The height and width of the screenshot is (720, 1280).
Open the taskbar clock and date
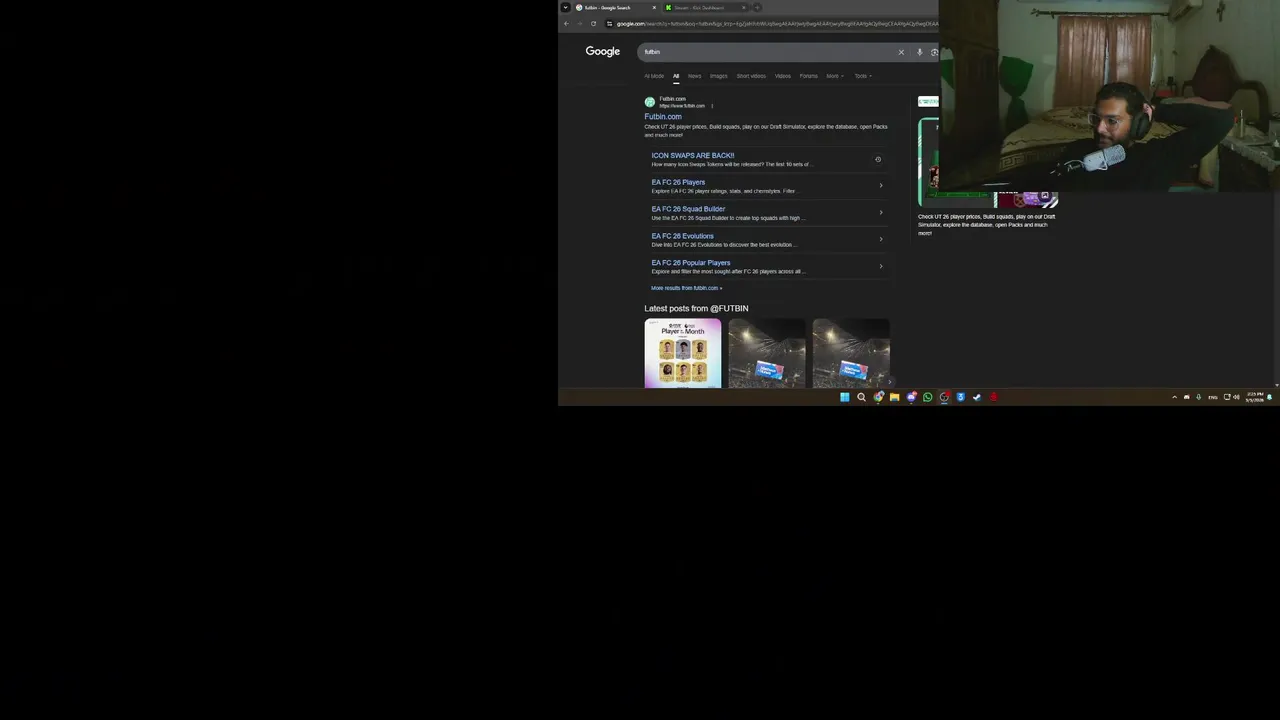pyautogui.click(x=1254, y=397)
